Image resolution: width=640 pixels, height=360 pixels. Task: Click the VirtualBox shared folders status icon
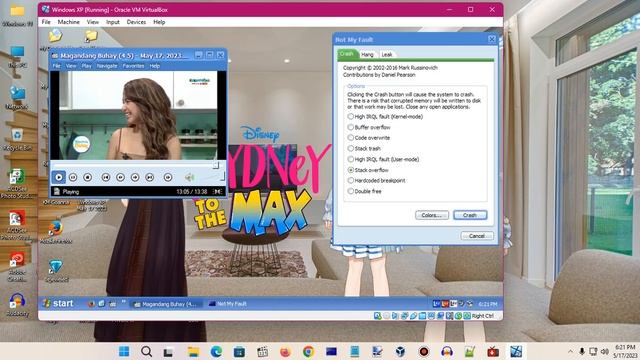(x=422, y=316)
